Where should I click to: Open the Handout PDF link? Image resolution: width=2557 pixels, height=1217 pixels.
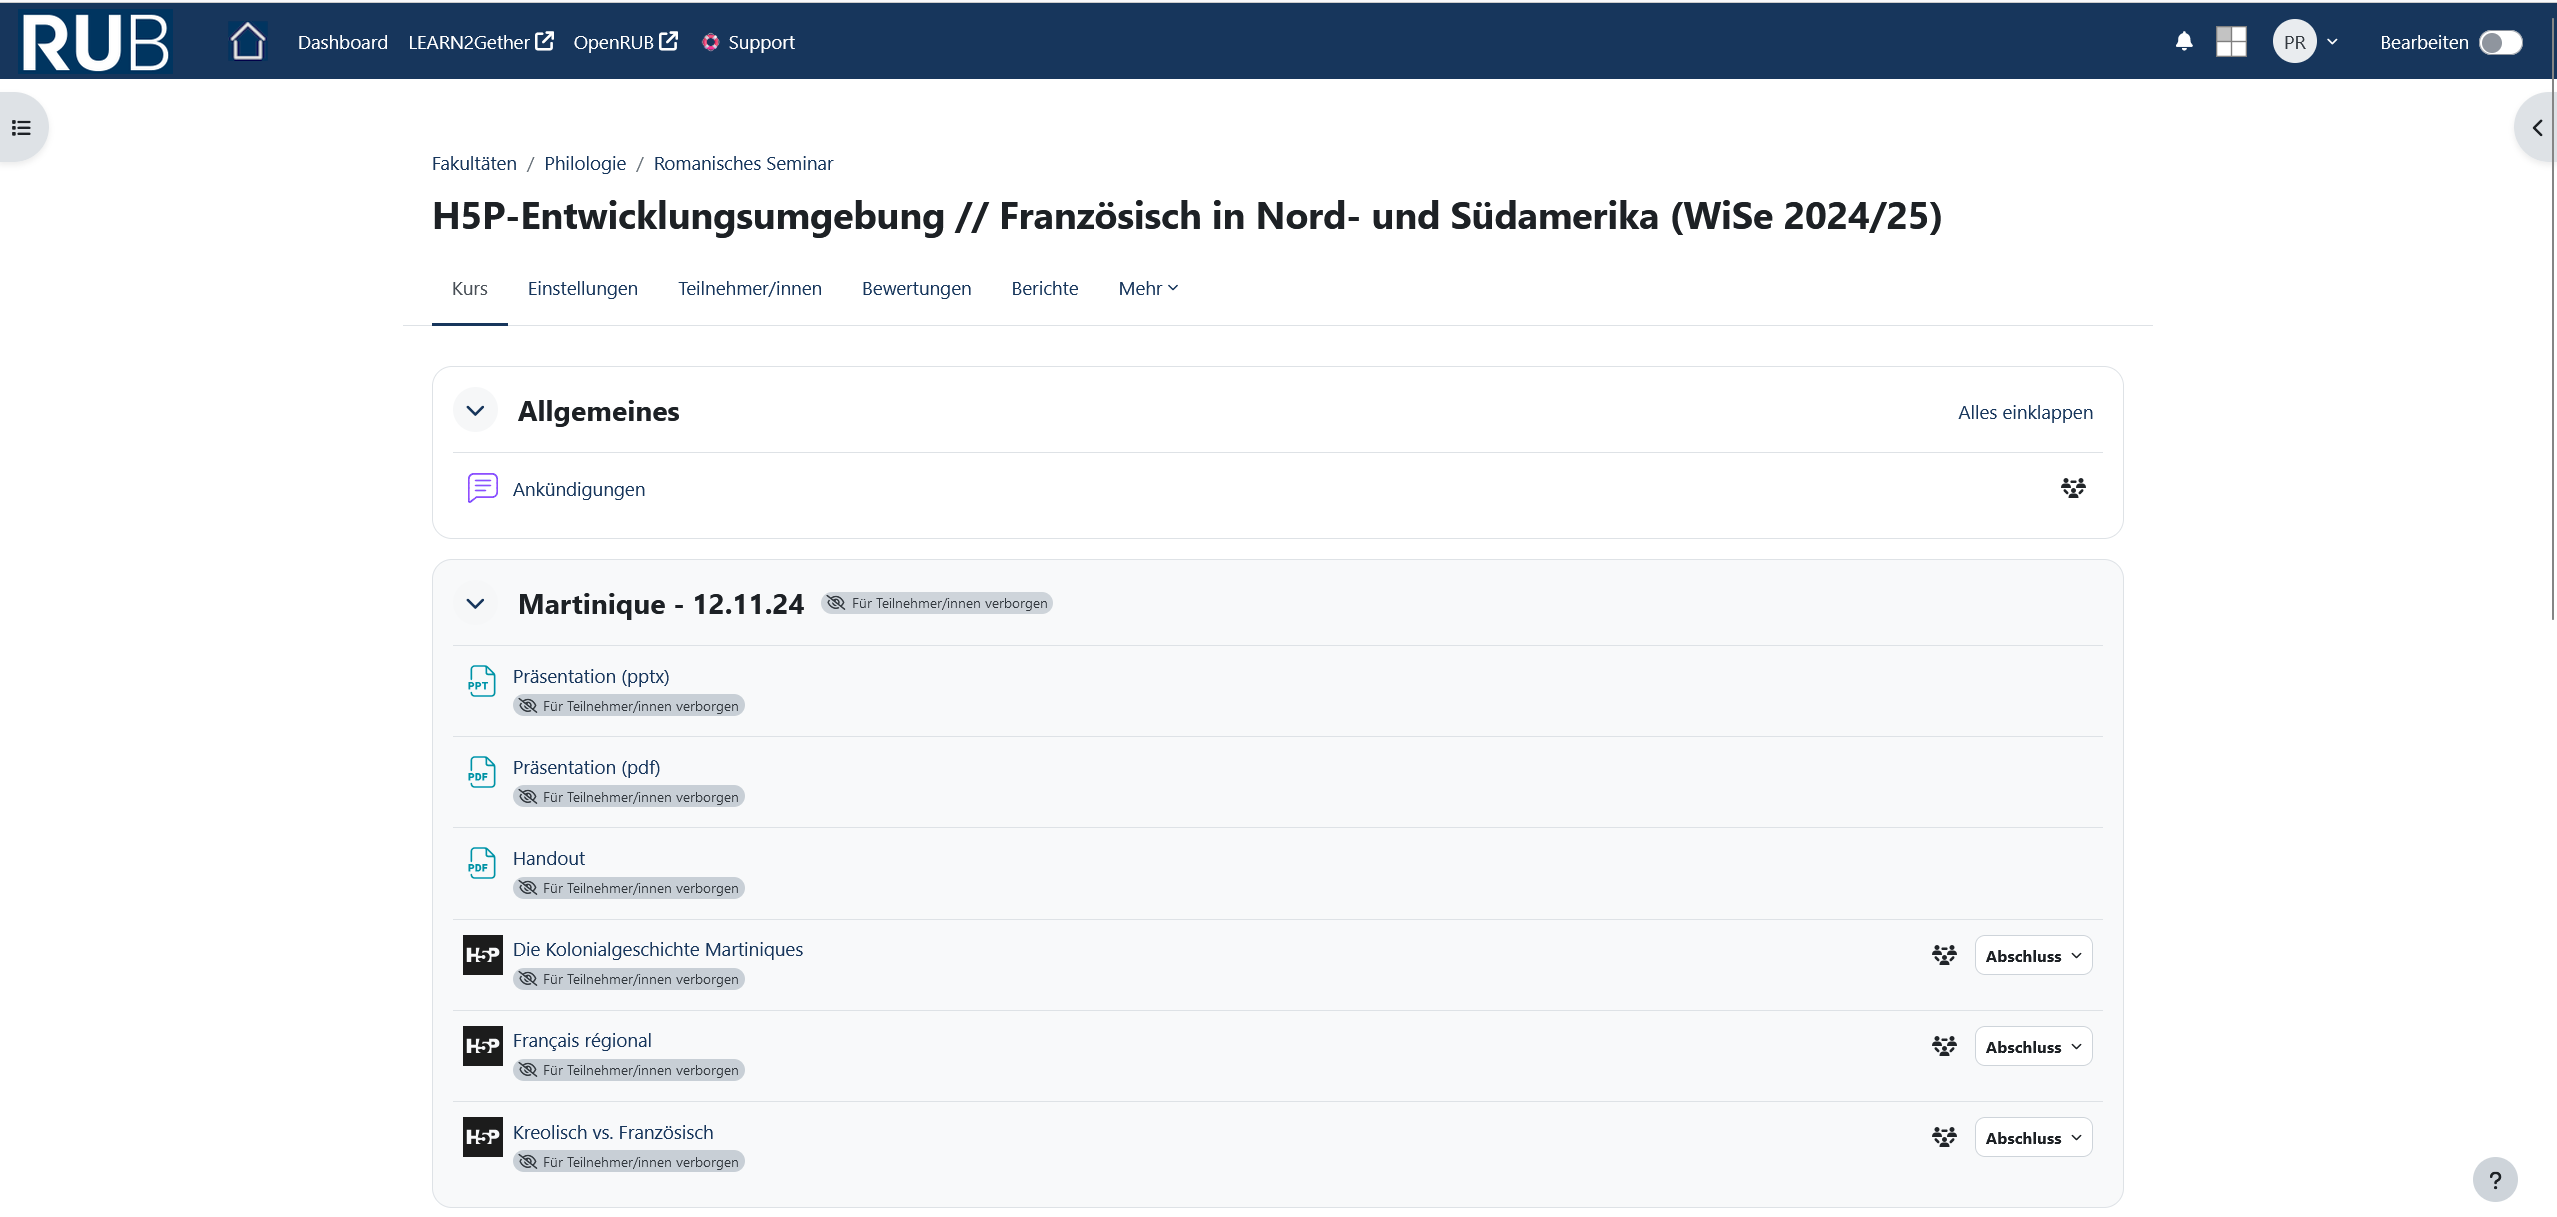pos(549,858)
